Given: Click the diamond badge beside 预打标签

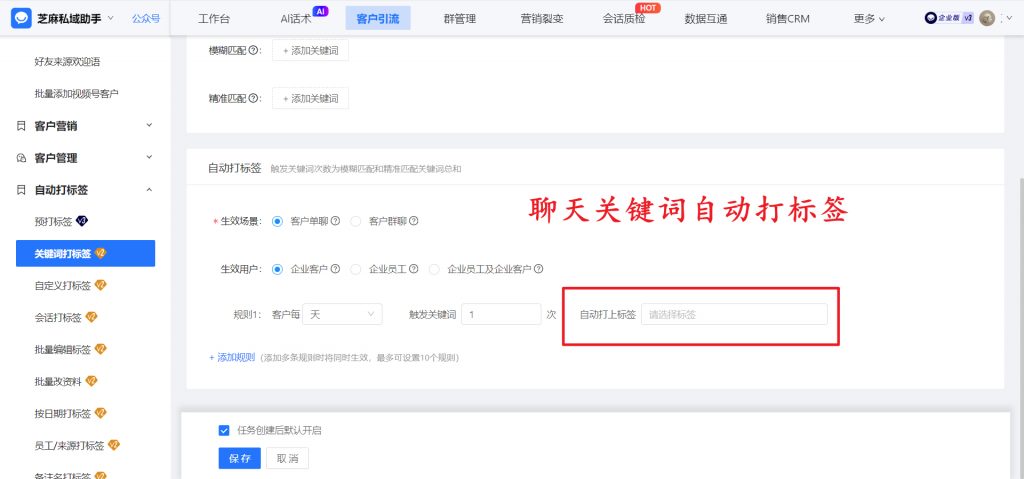Looking at the screenshot, I should click(x=97, y=221).
